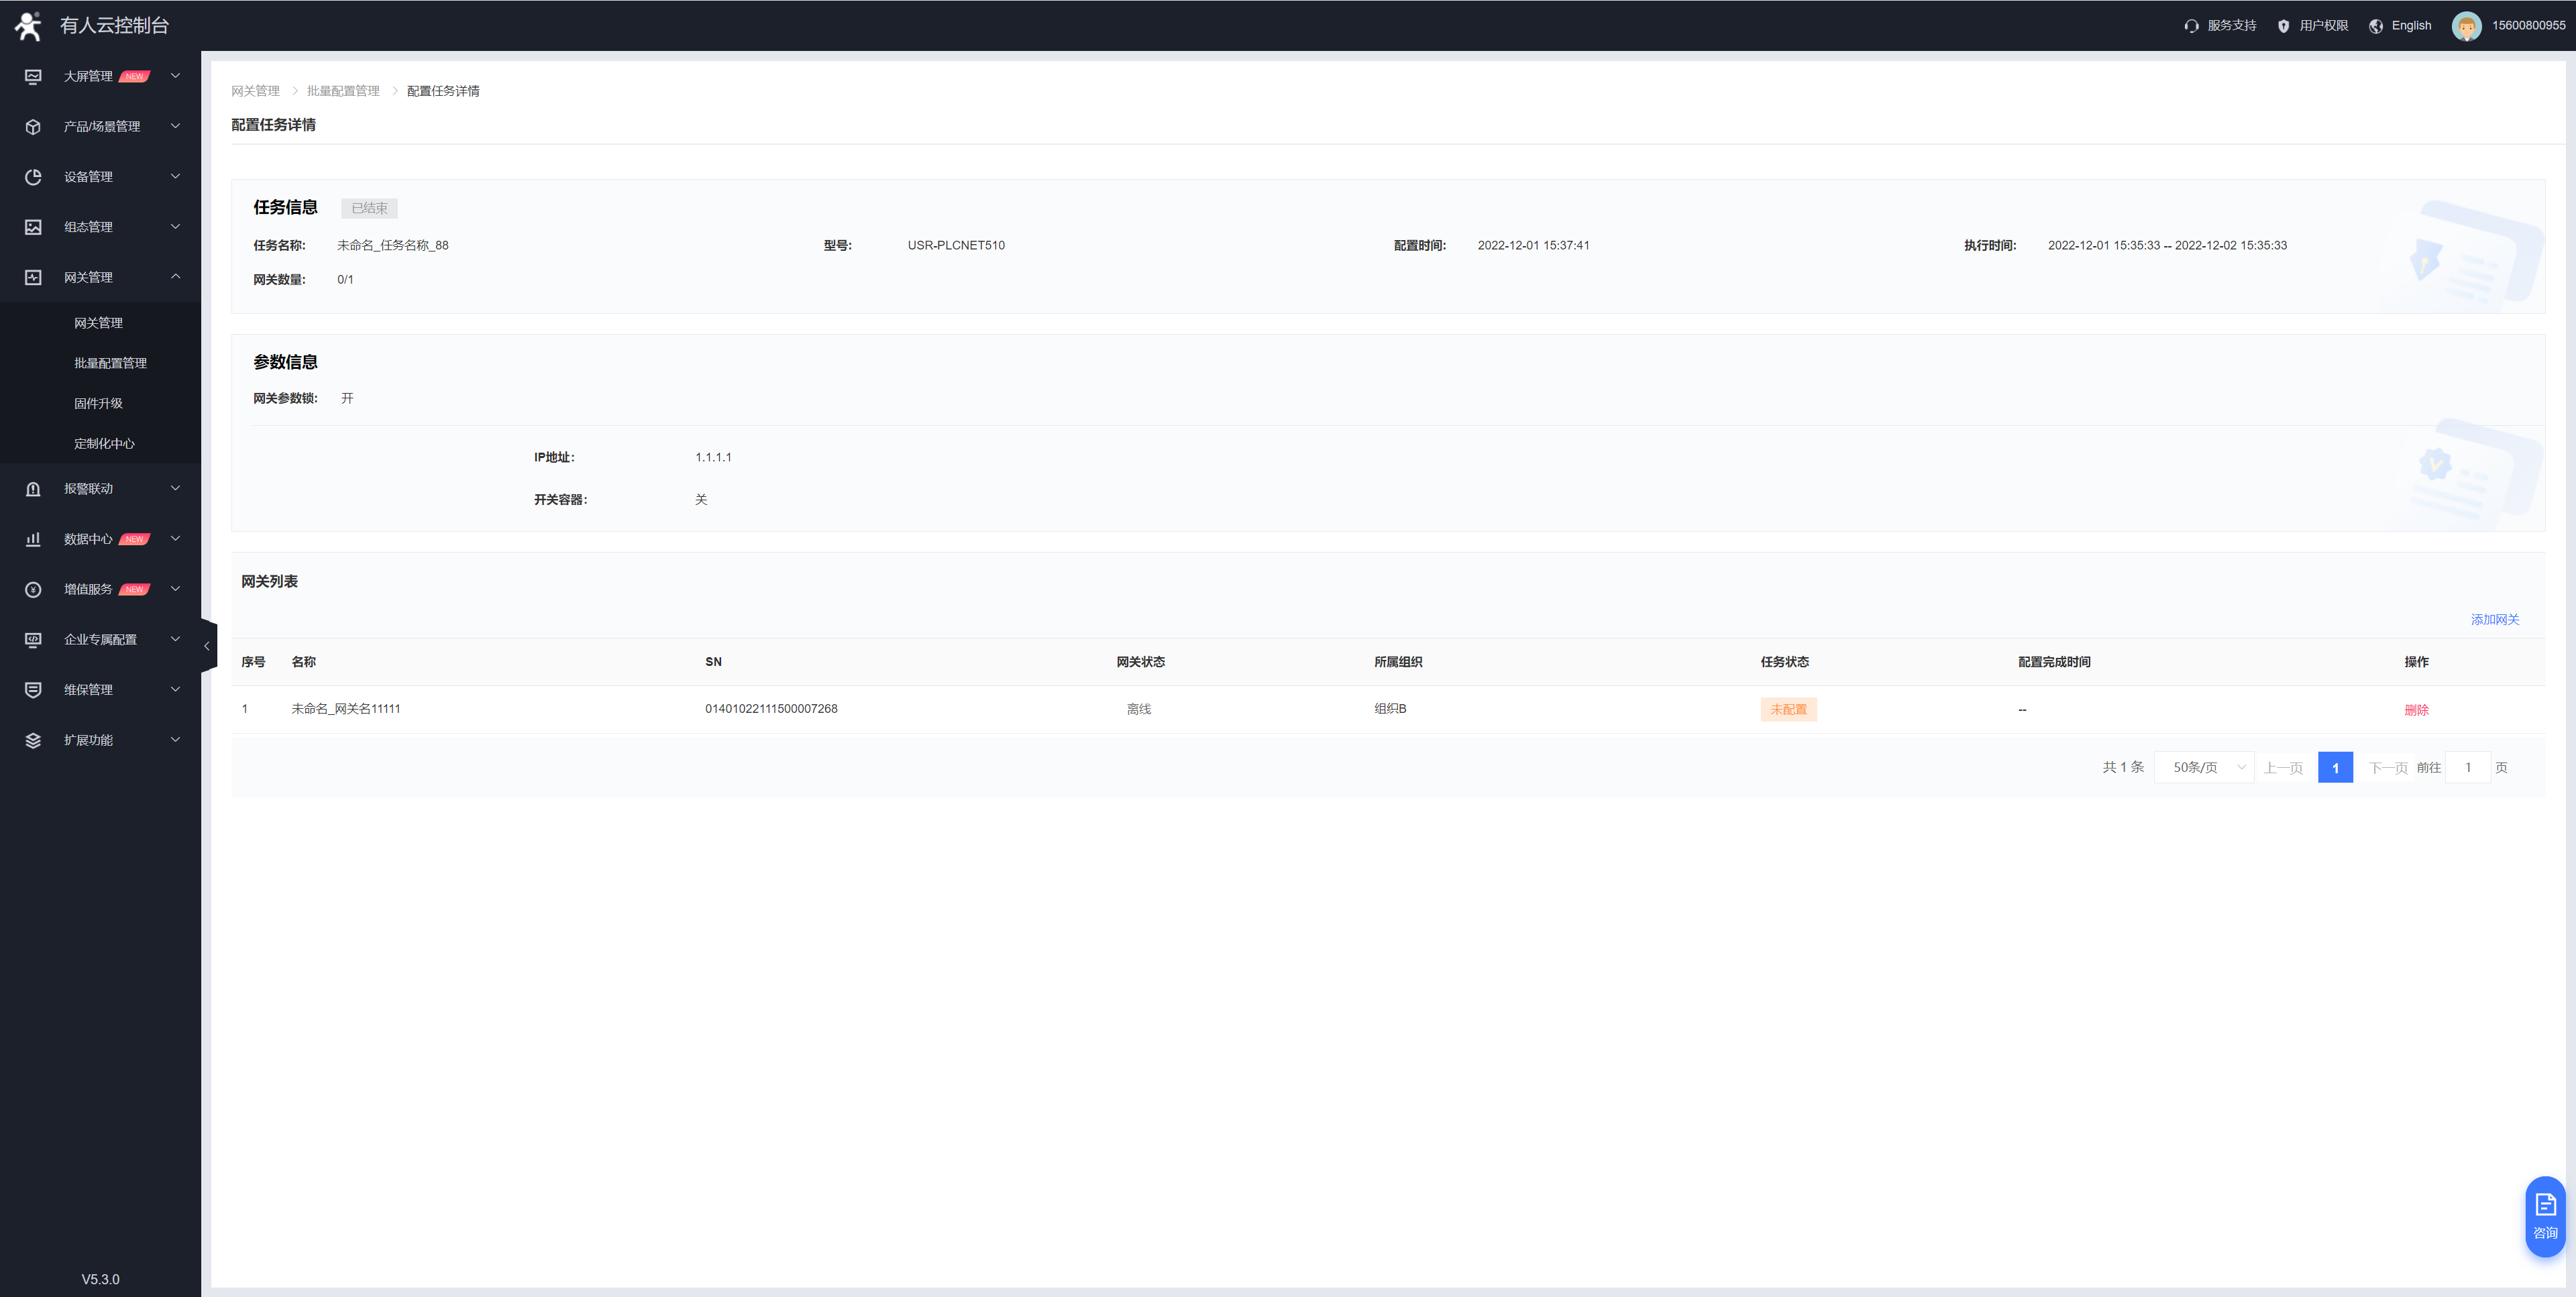2576x1297 pixels.
Task: Click gateway name 未命名_网关名11111
Action: point(345,709)
